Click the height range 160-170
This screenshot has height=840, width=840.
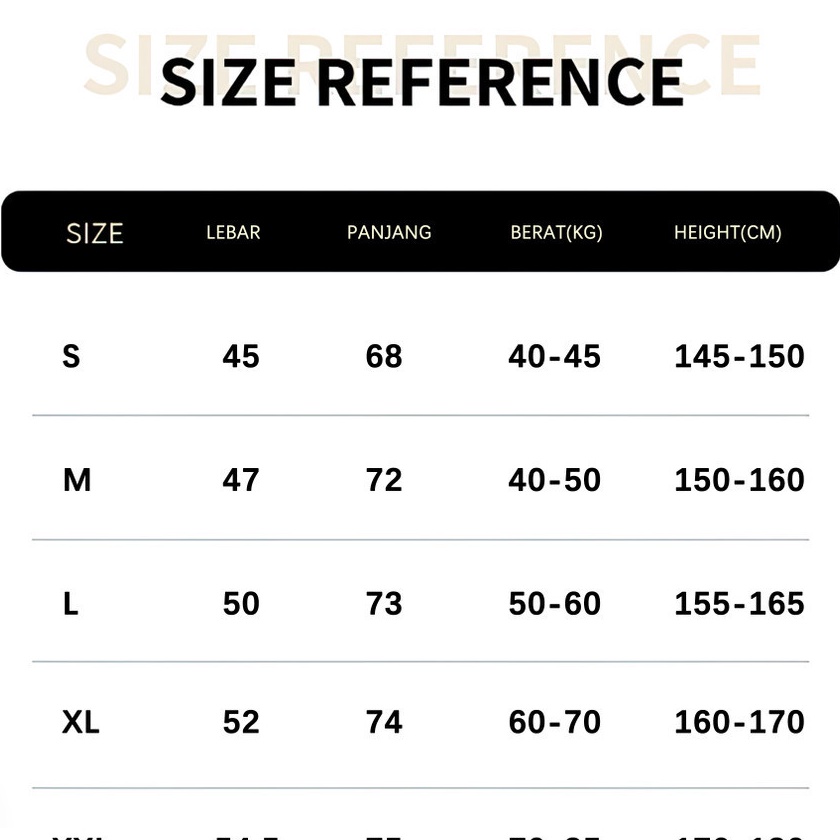click(x=739, y=722)
